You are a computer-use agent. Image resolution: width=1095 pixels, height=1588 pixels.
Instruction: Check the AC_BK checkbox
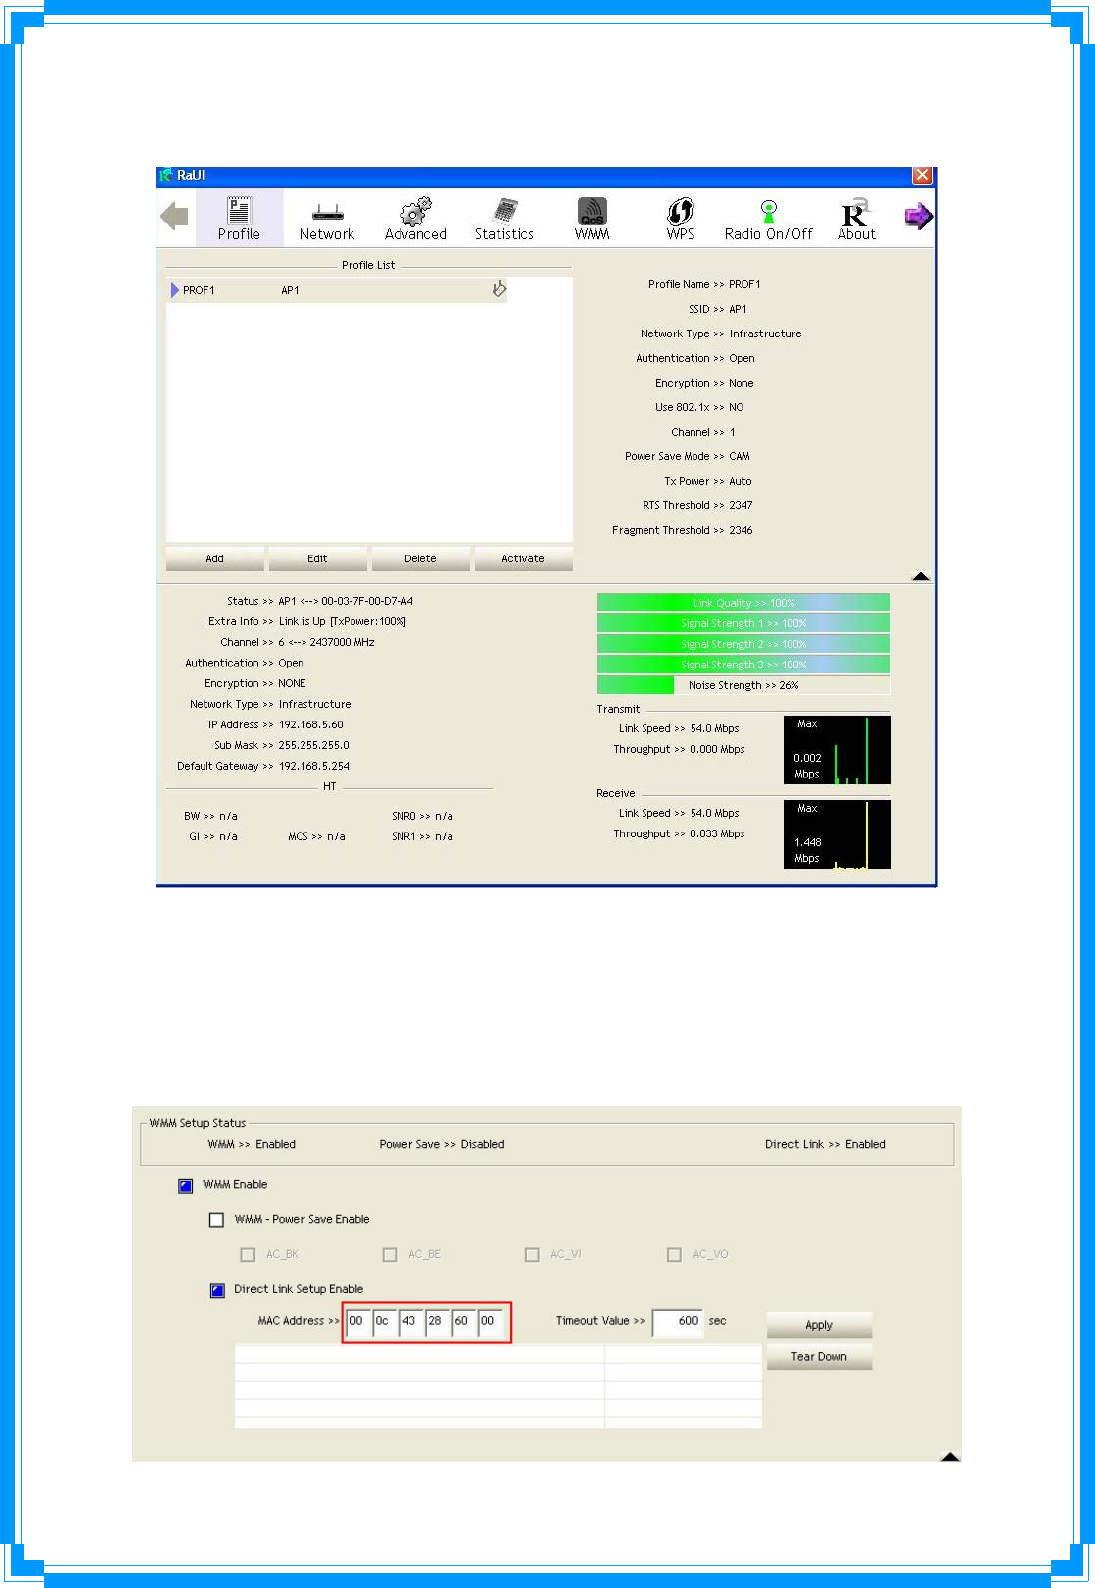coord(248,1254)
